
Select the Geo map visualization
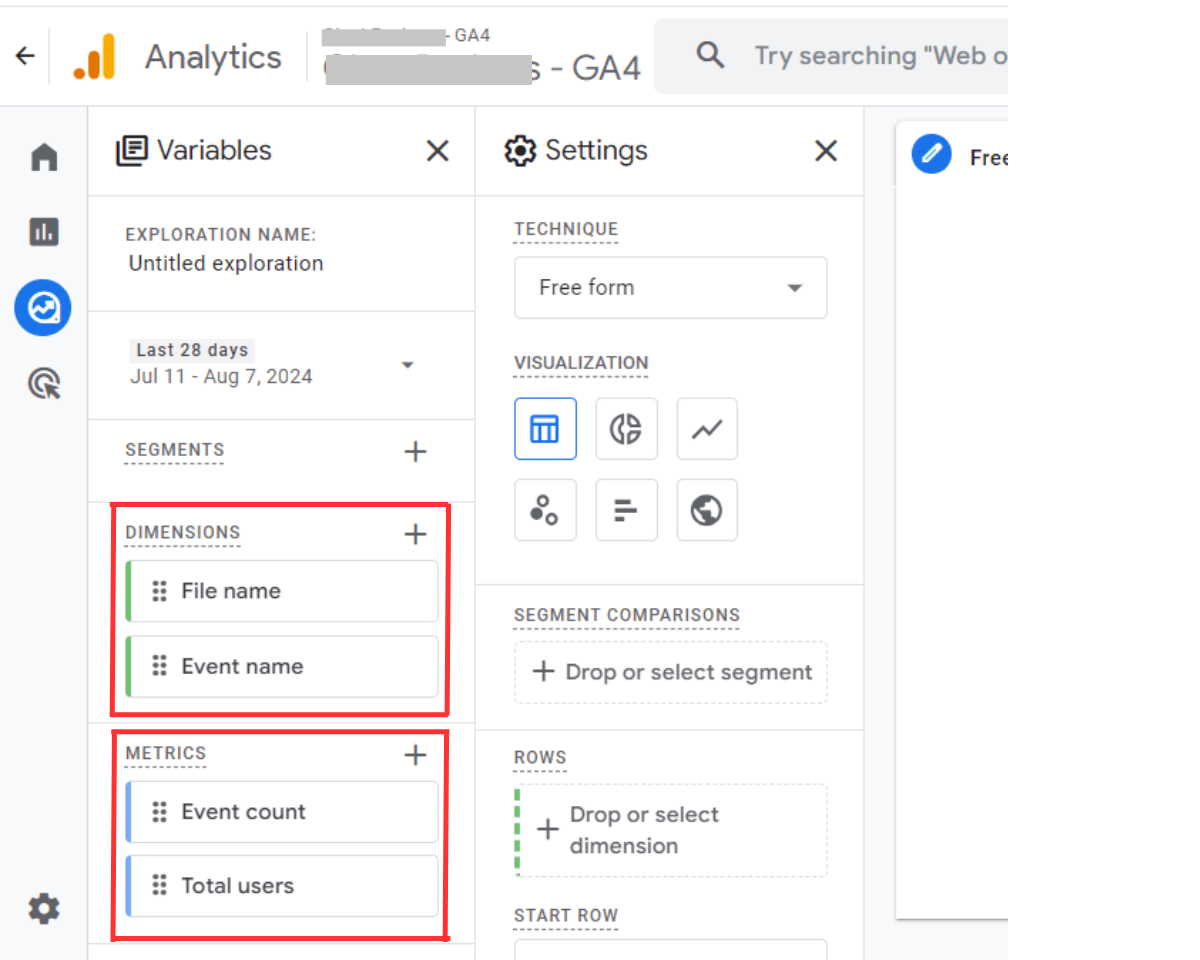point(707,510)
